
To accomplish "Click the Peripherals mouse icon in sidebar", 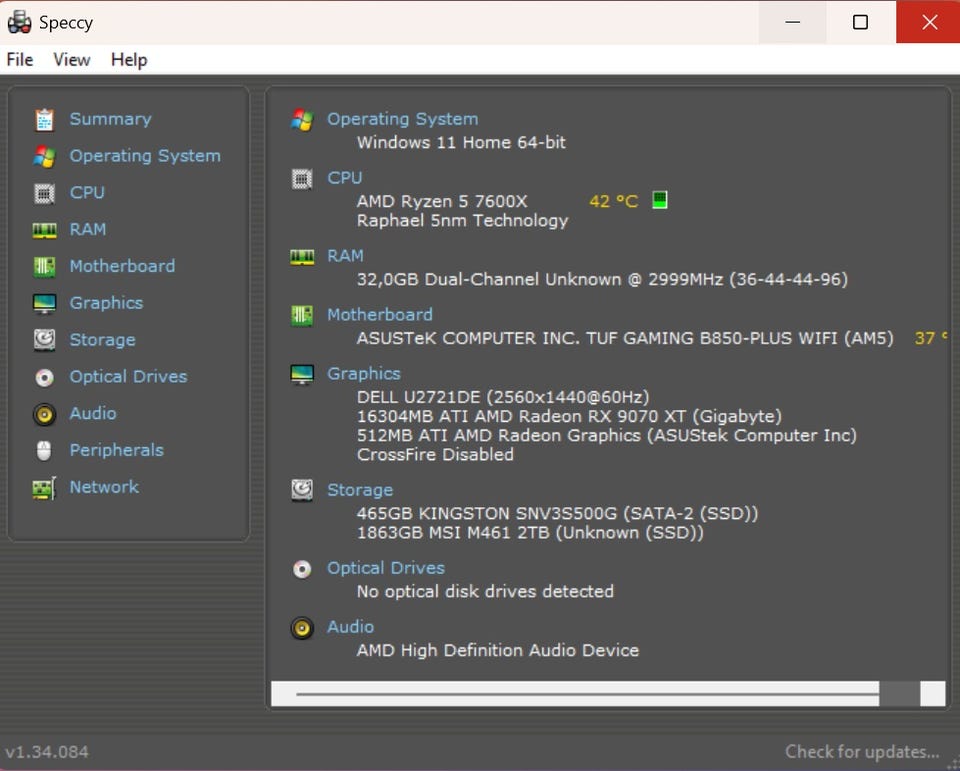I will pos(44,451).
